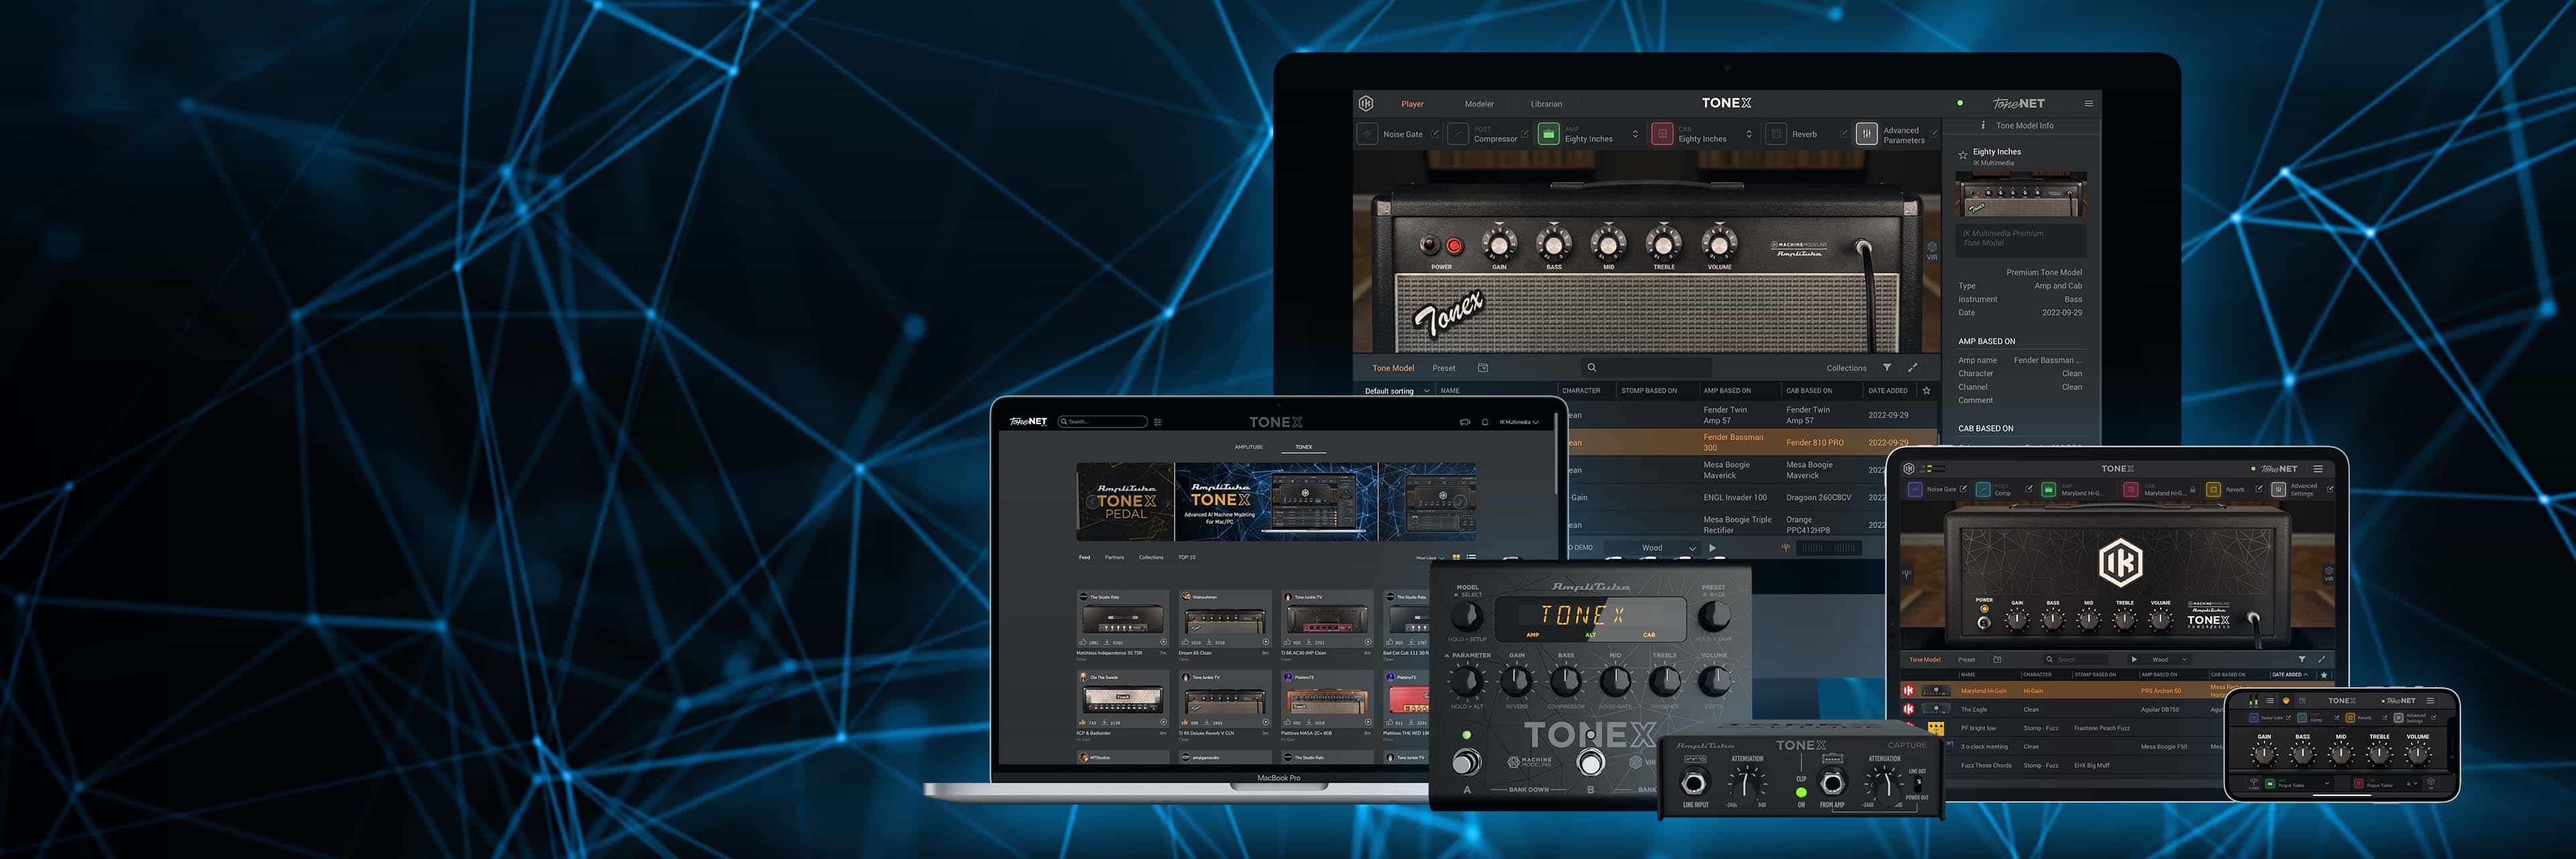This screenshot has height=859, width=2576.
Task: Open TOP 10 section on ToneNET page
Action: pyautogui.click(x=1186, y=557)
